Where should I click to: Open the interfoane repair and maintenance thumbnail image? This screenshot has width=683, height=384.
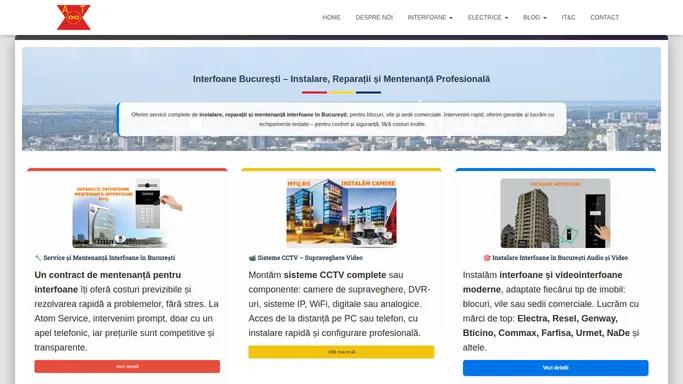tap(127, 213)
